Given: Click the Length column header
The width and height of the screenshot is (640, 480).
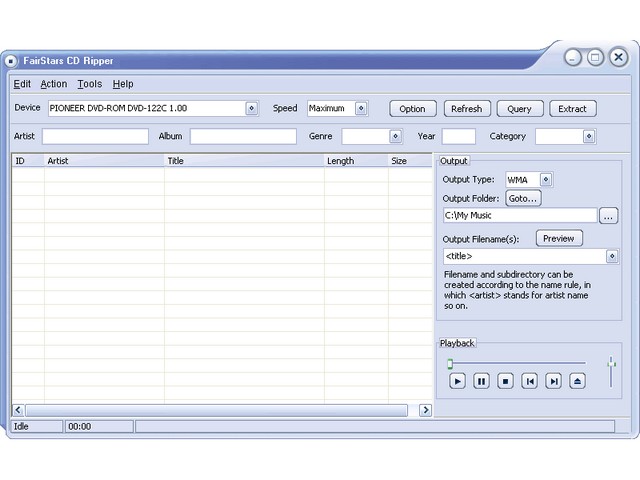Looking at the screenshot, I should point(356,161).
